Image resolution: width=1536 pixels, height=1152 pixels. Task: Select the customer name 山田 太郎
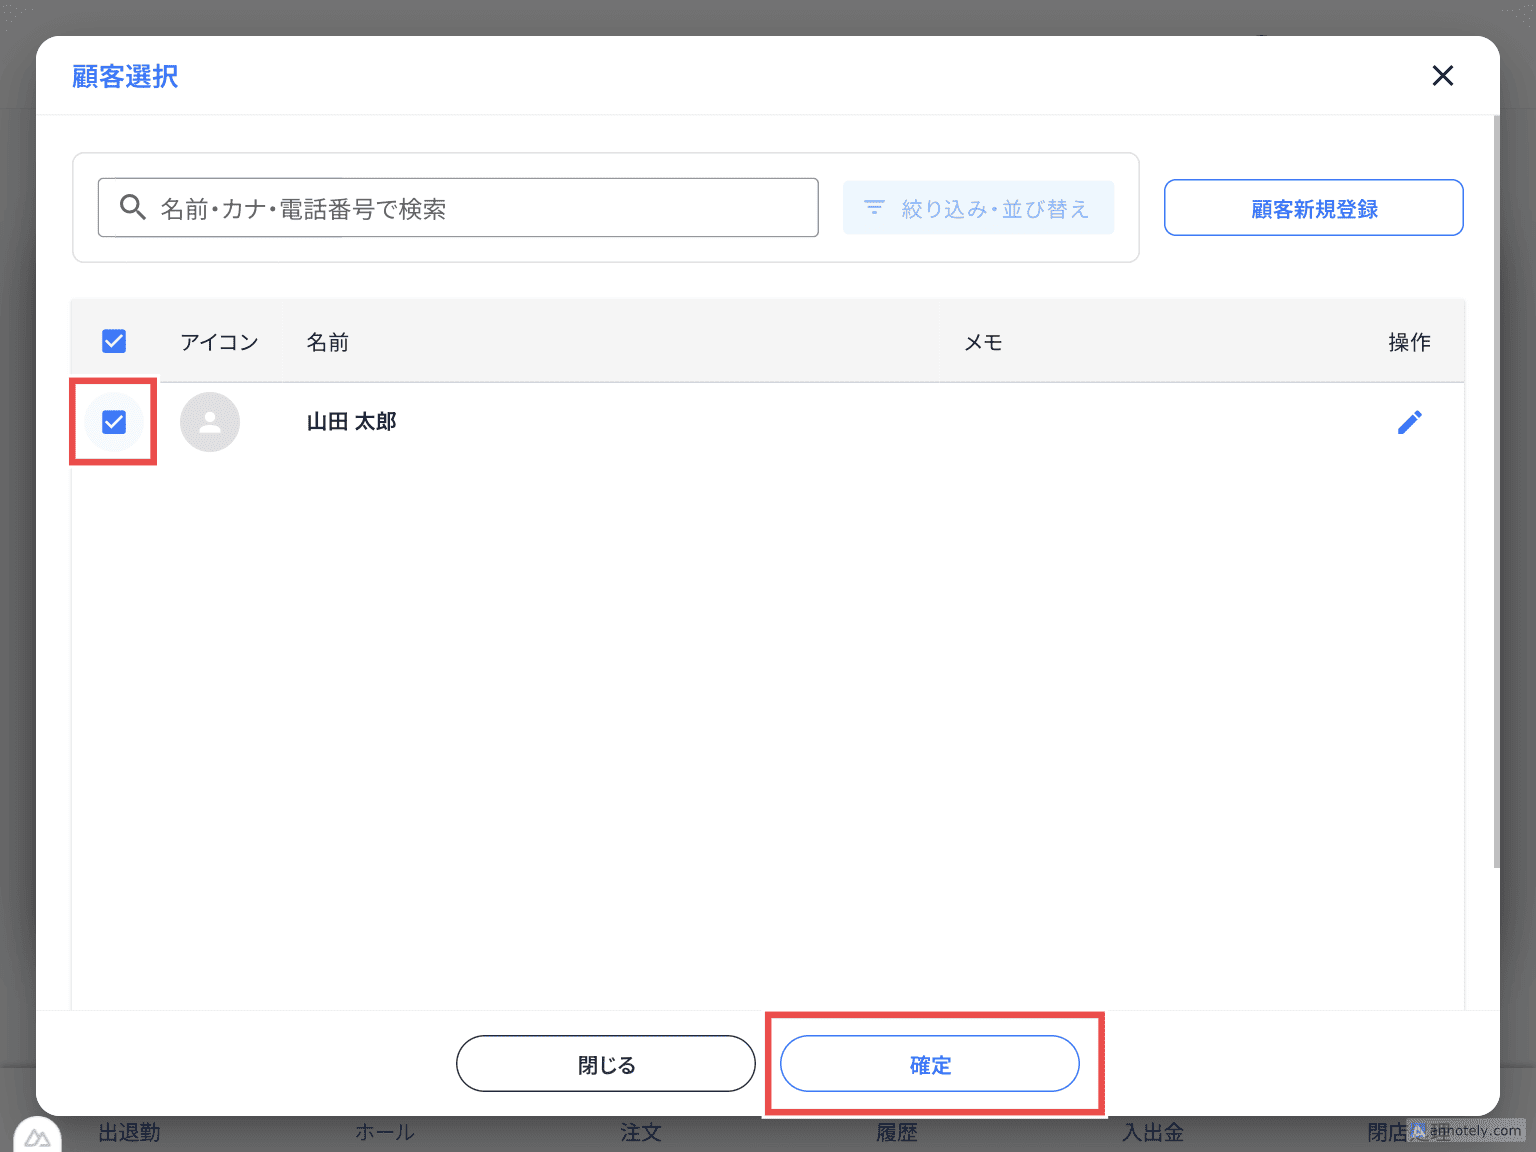point(351,422)
